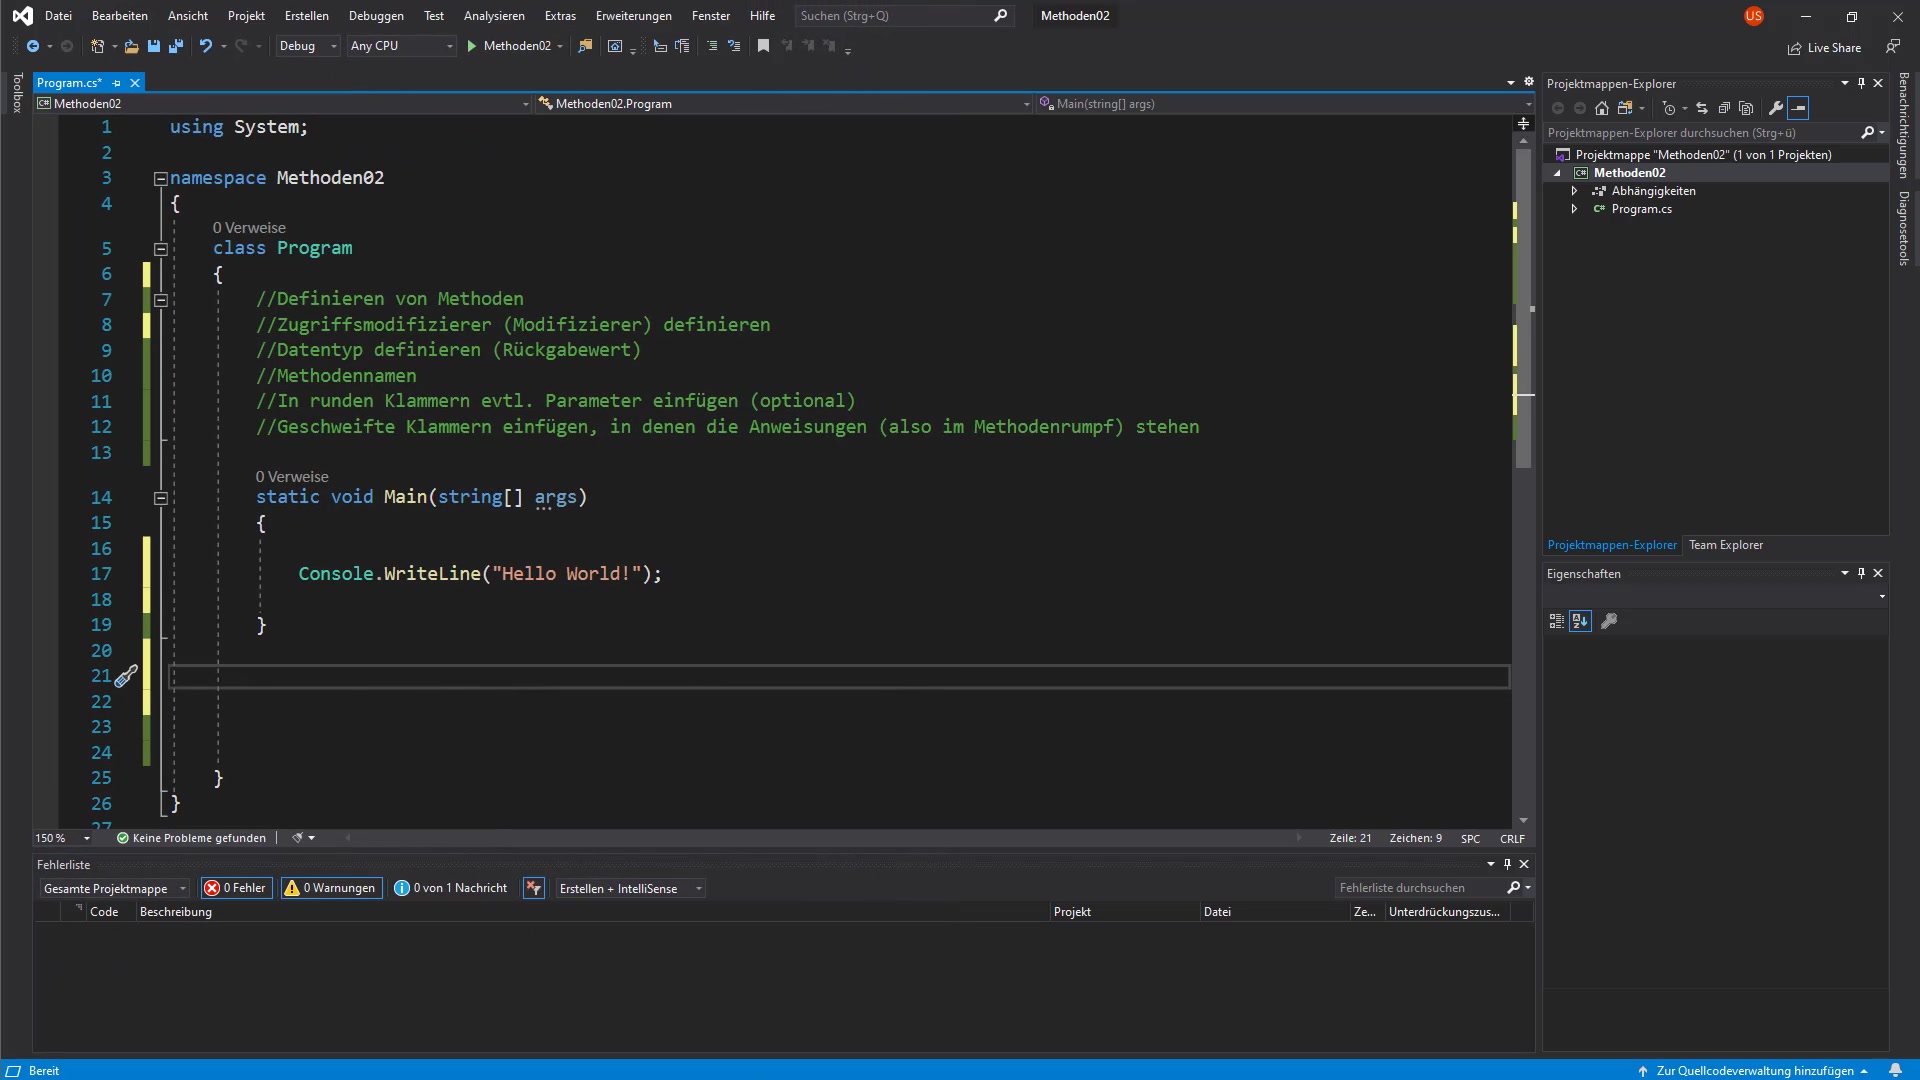The image size is (1920, 1080).
Task: Click the notifications bell in status bar
Action: (1895, 1070)
